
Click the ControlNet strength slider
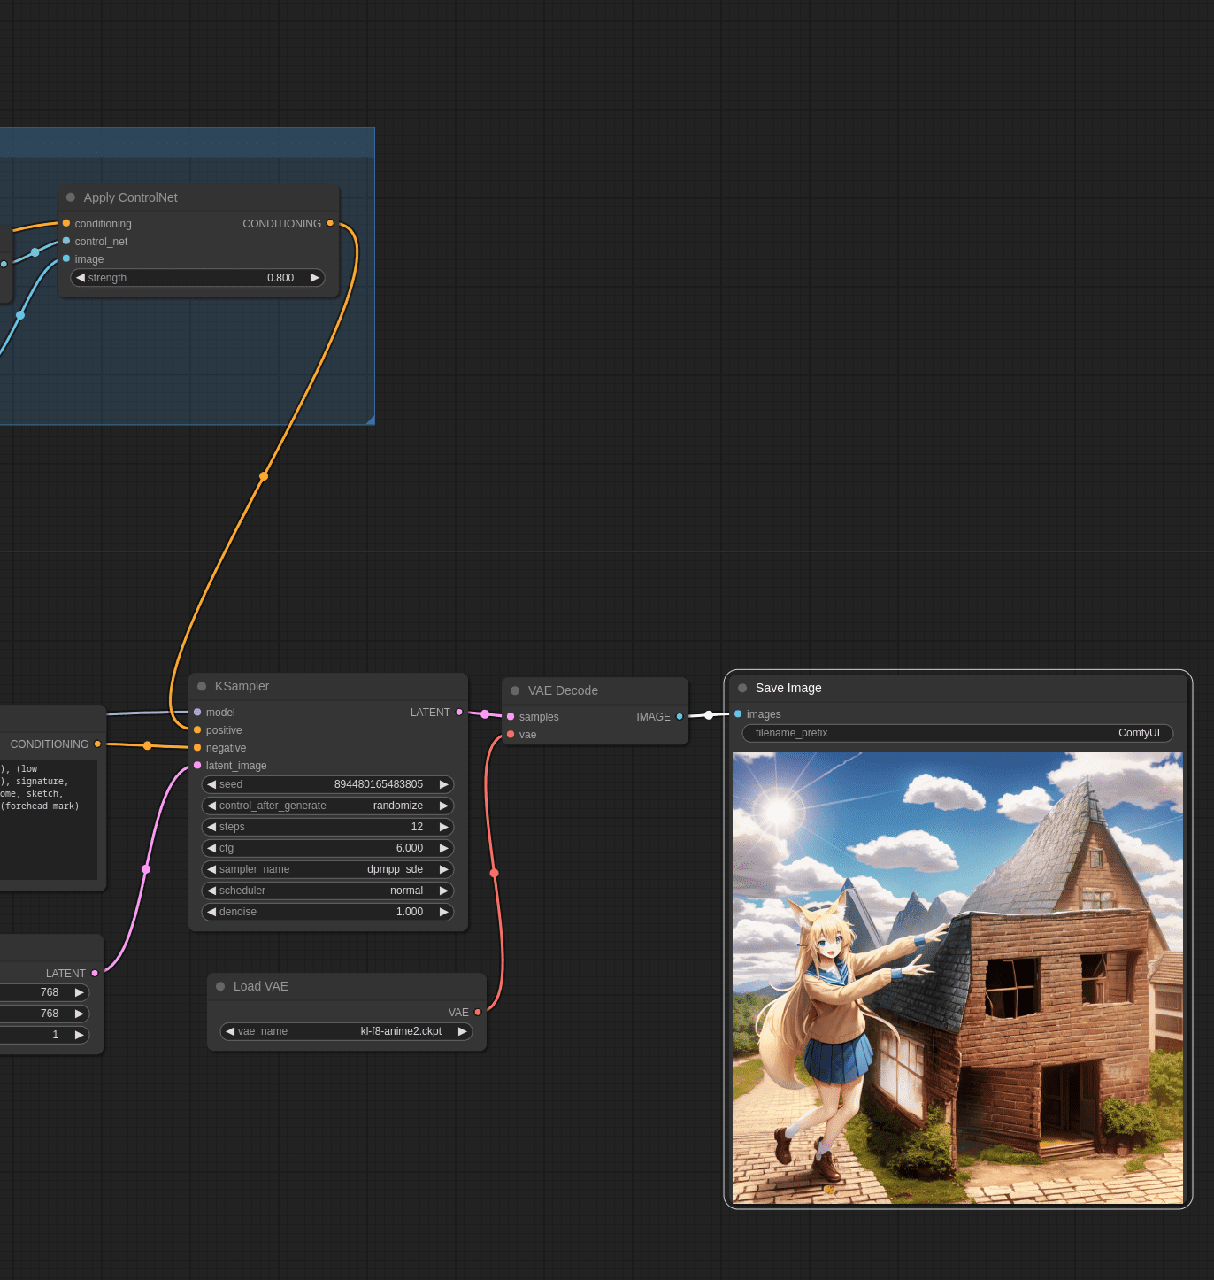(198, 278)
